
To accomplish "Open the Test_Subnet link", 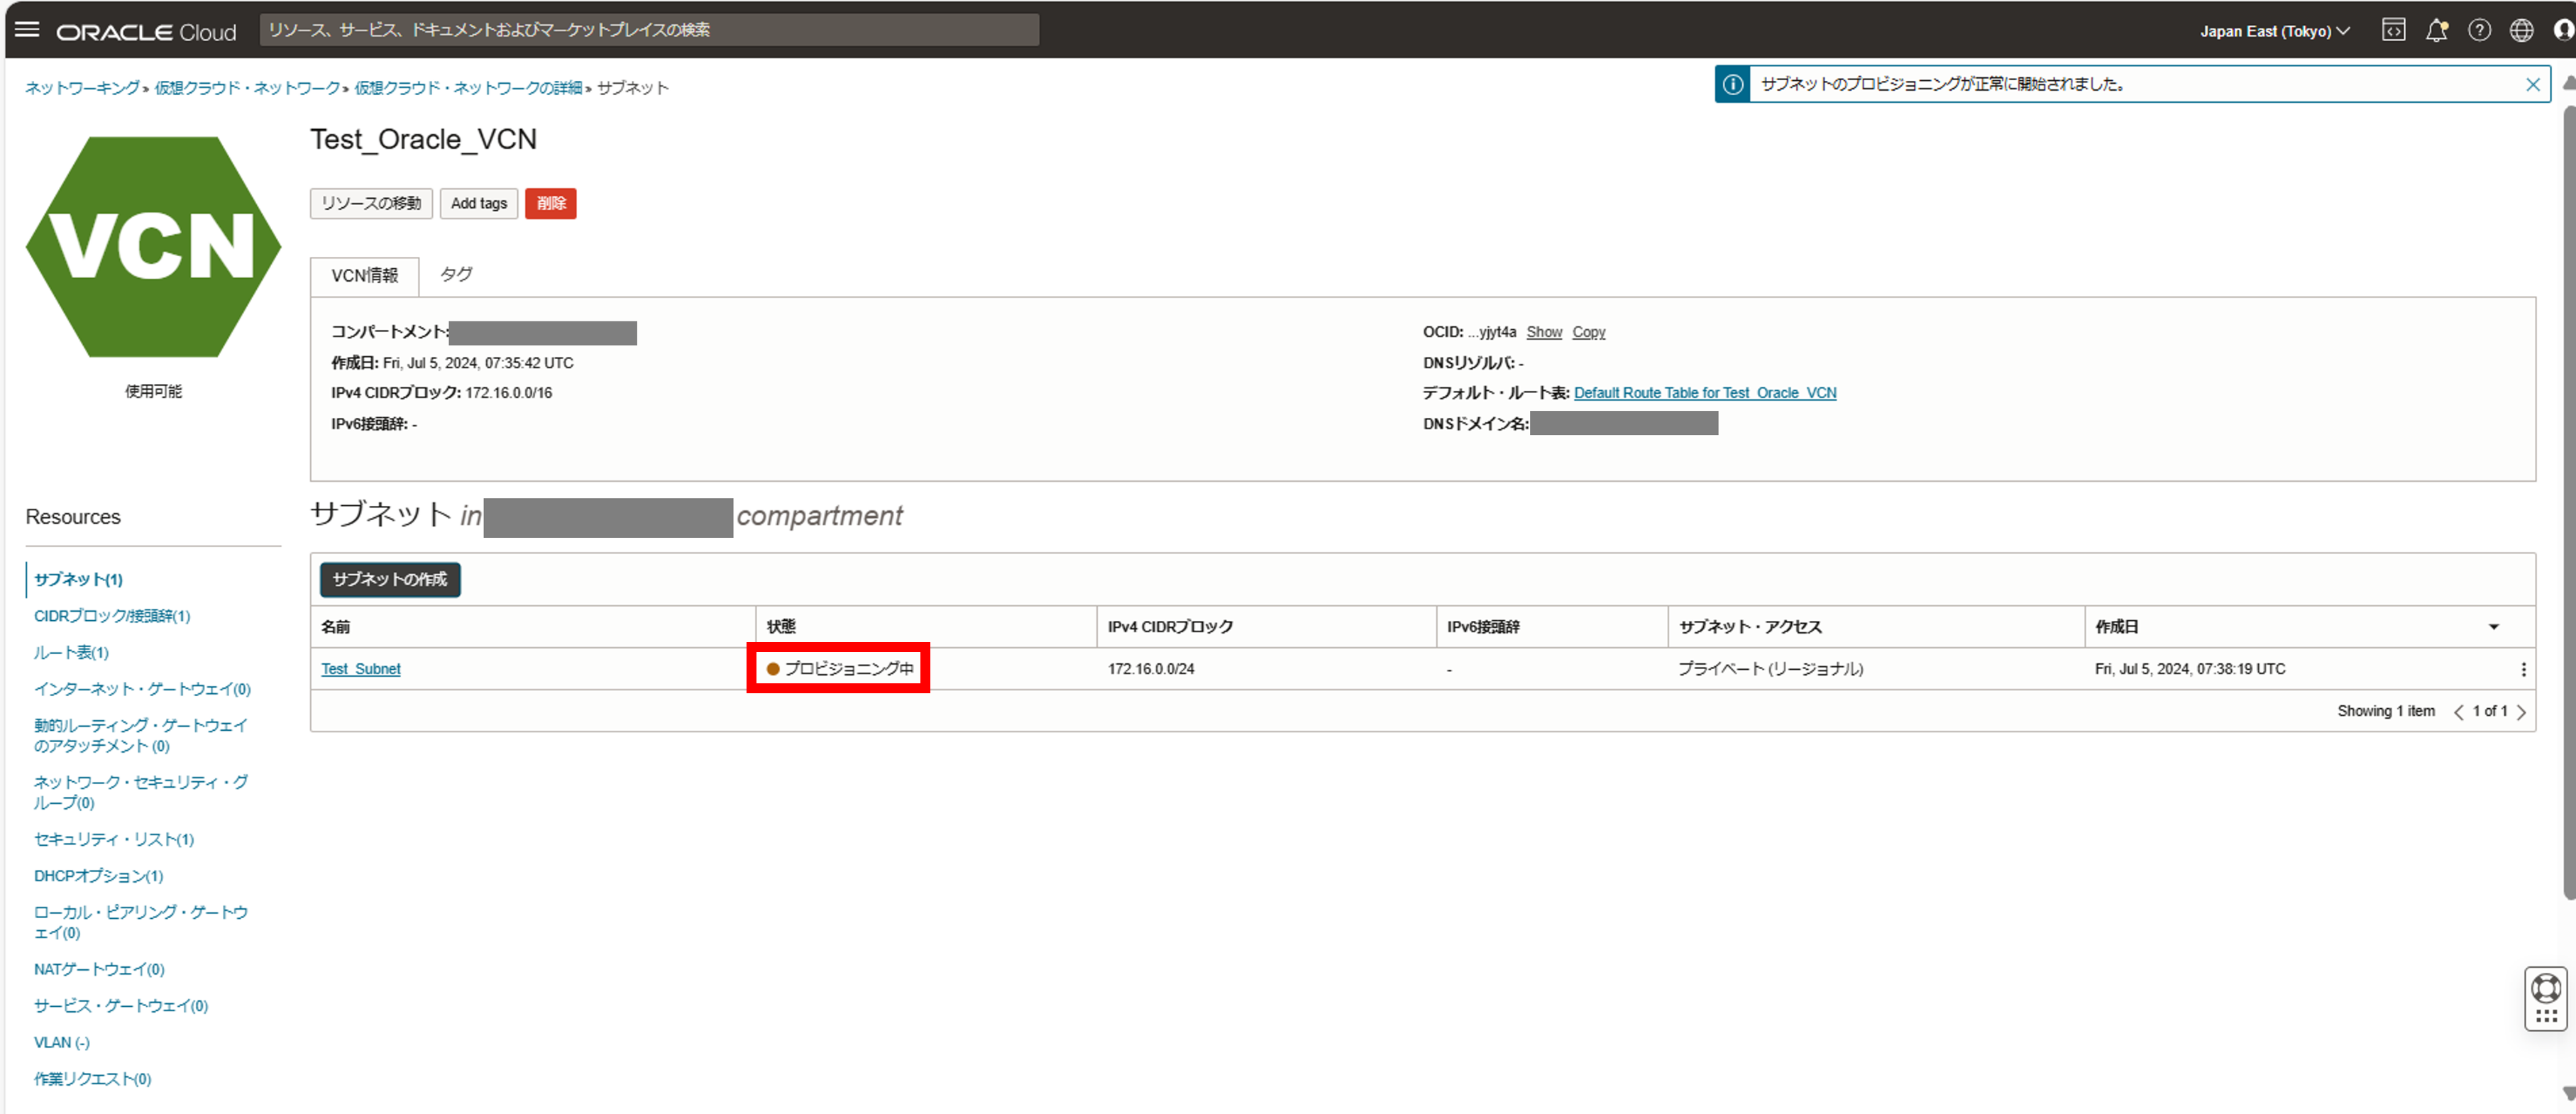I will coord(361,669).
